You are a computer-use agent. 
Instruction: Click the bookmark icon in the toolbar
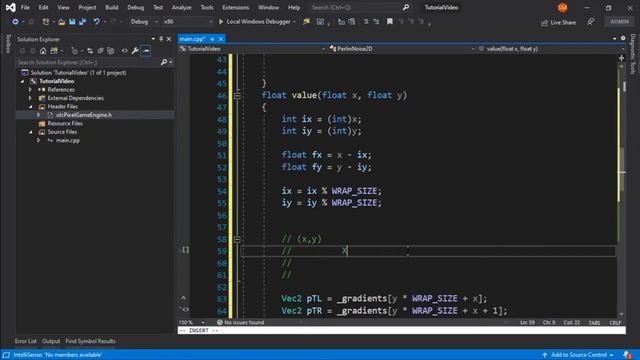click(x=390, y=22)
